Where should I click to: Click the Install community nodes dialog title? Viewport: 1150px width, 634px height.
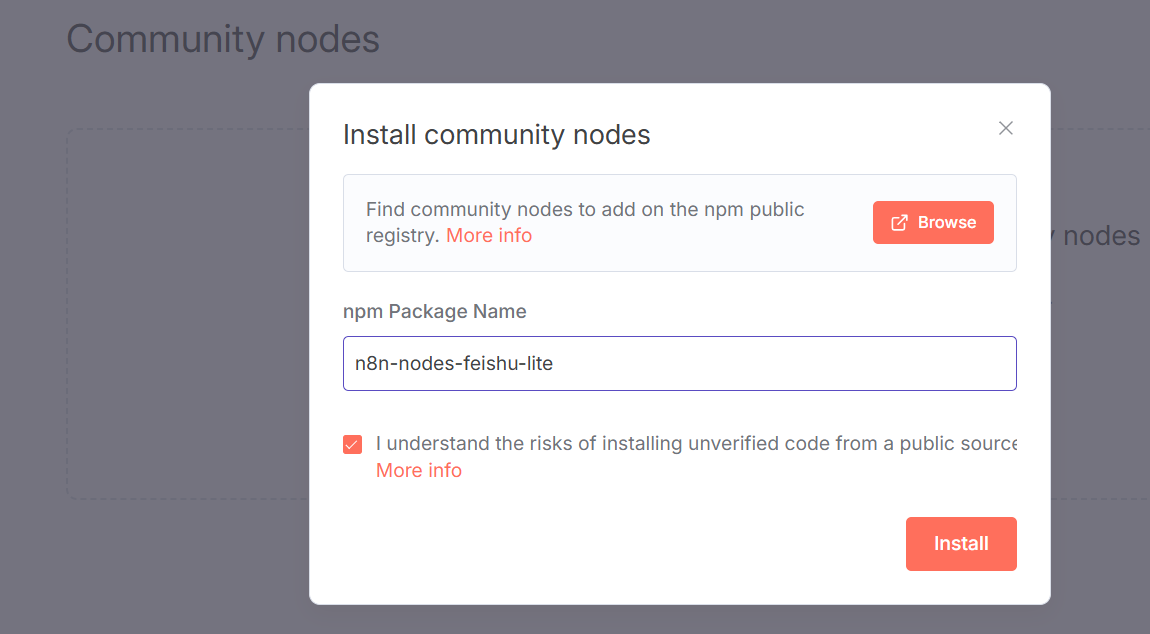pos(496,134)
